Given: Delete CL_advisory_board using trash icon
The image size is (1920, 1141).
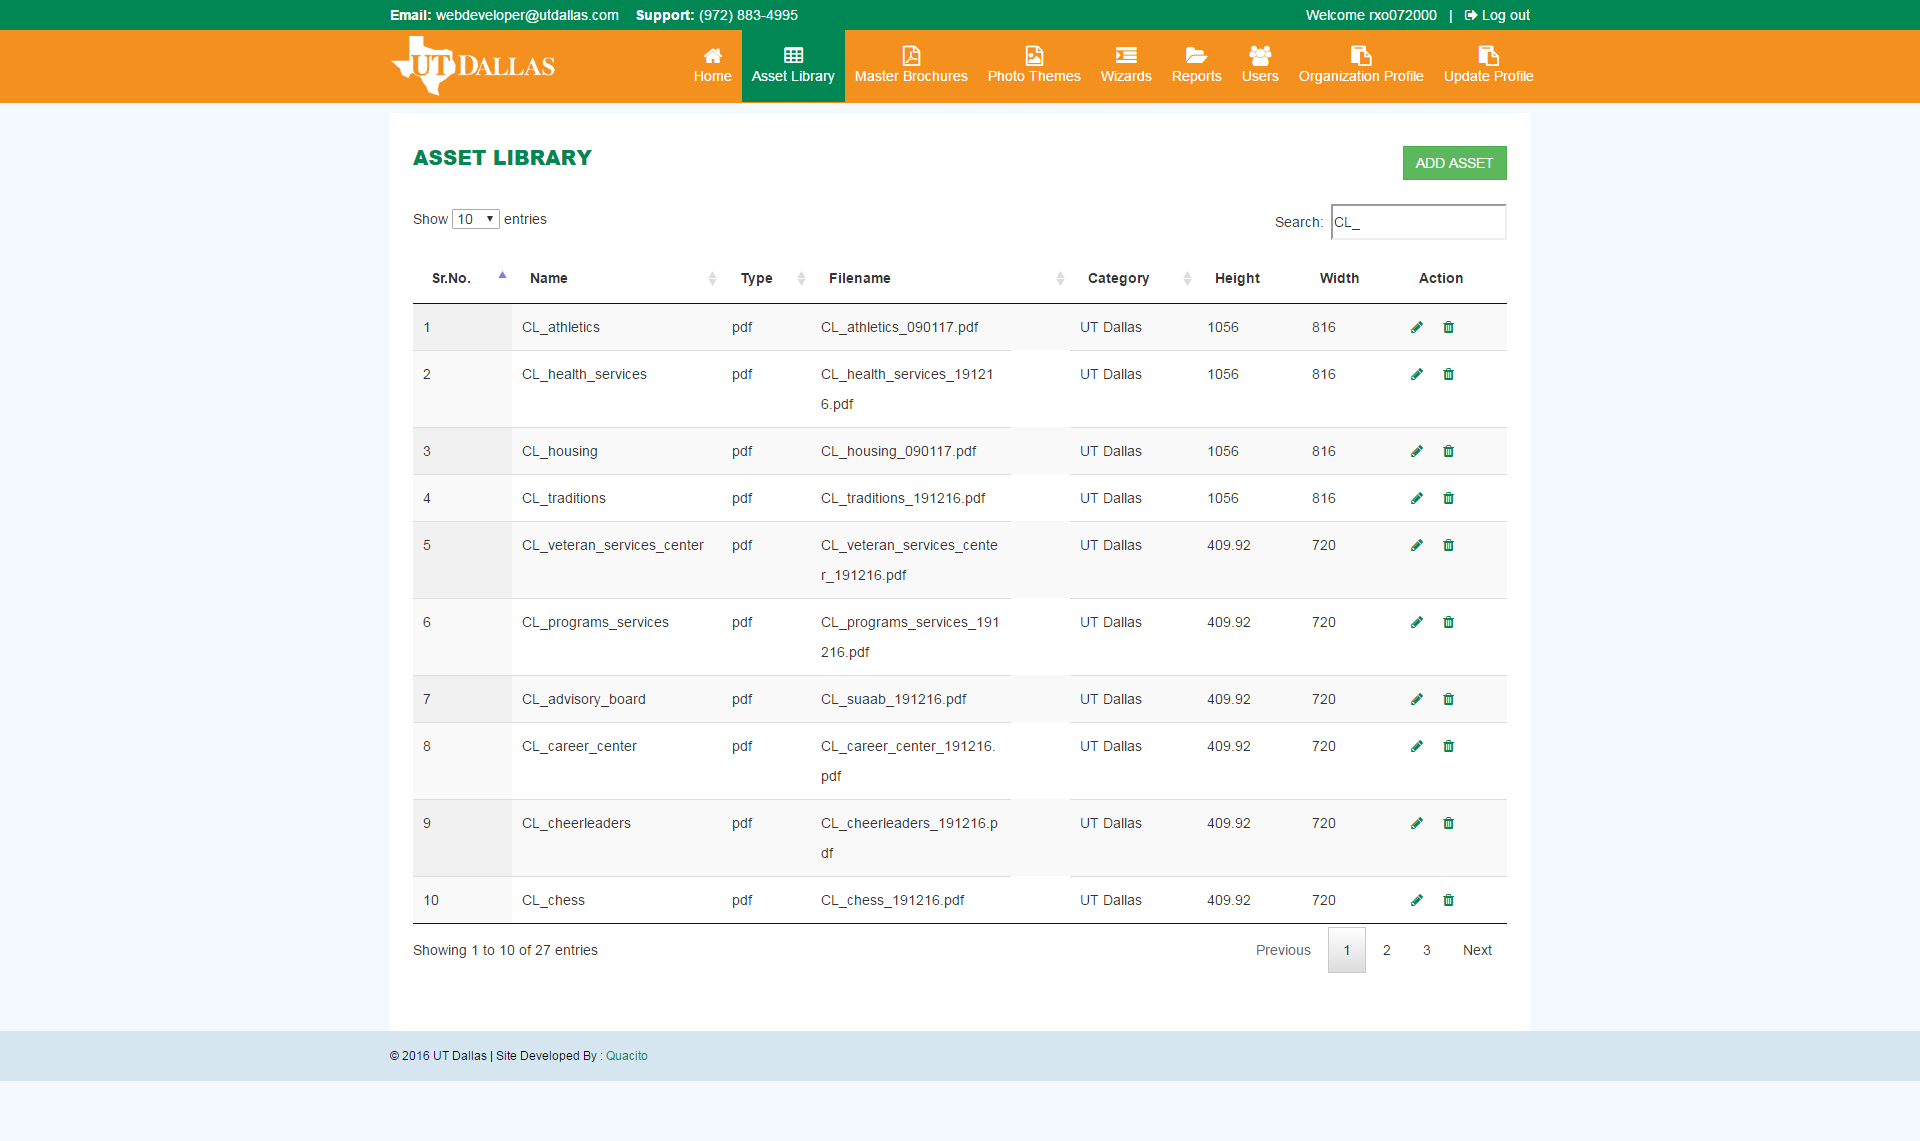Looking at the screenshot, I should point(1448,699).
